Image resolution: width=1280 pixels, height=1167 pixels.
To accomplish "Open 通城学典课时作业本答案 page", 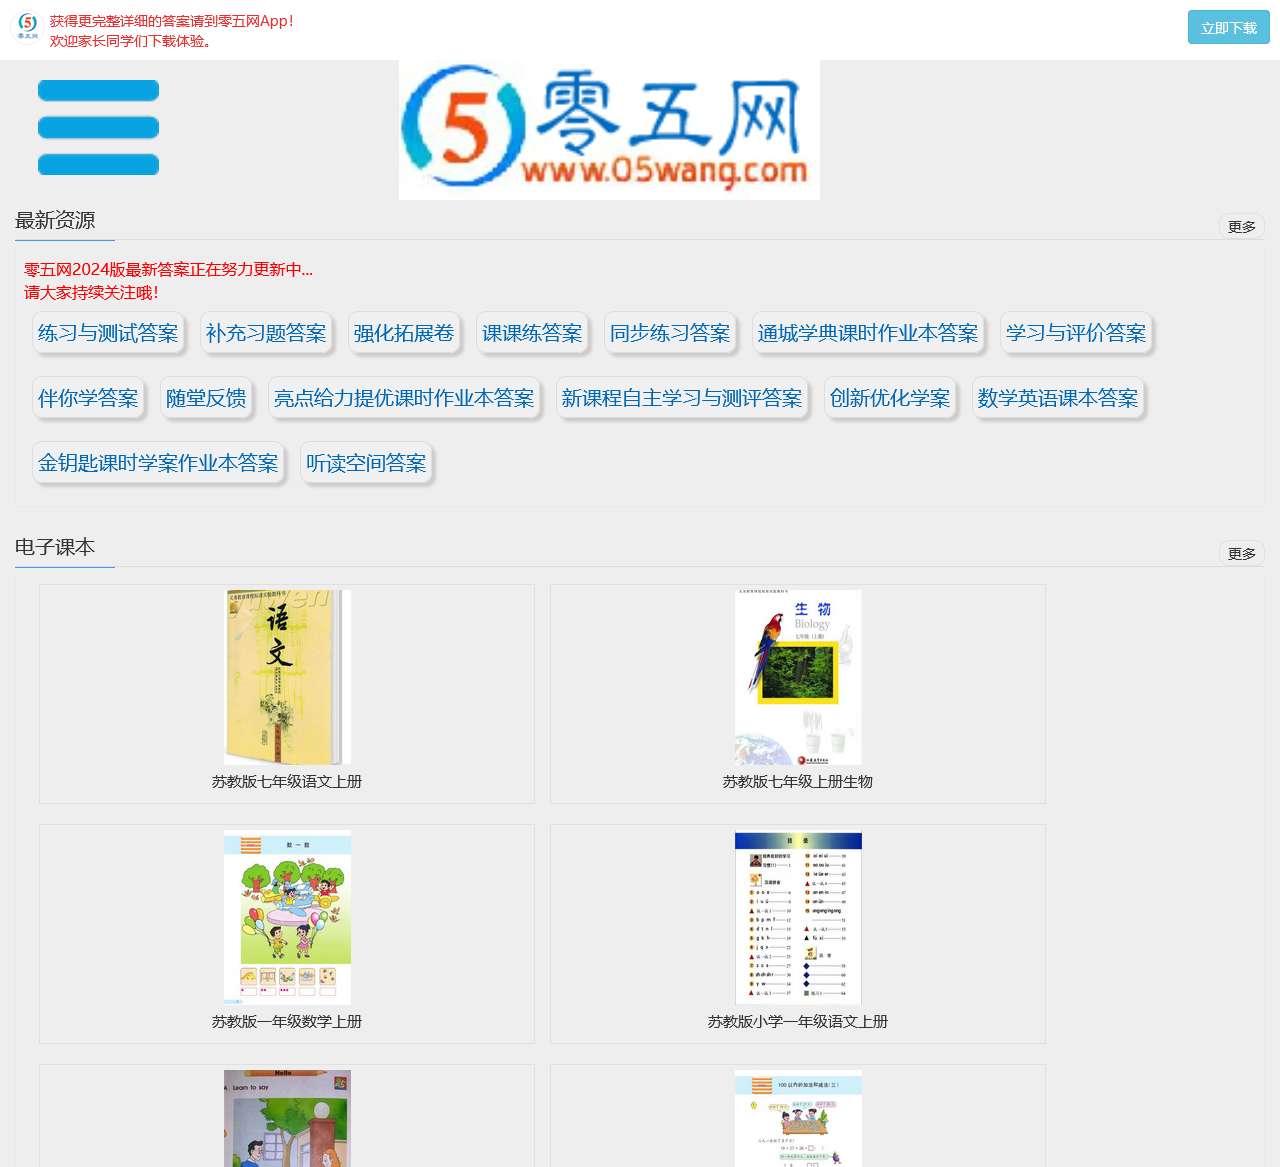I will tap(868, 334).
